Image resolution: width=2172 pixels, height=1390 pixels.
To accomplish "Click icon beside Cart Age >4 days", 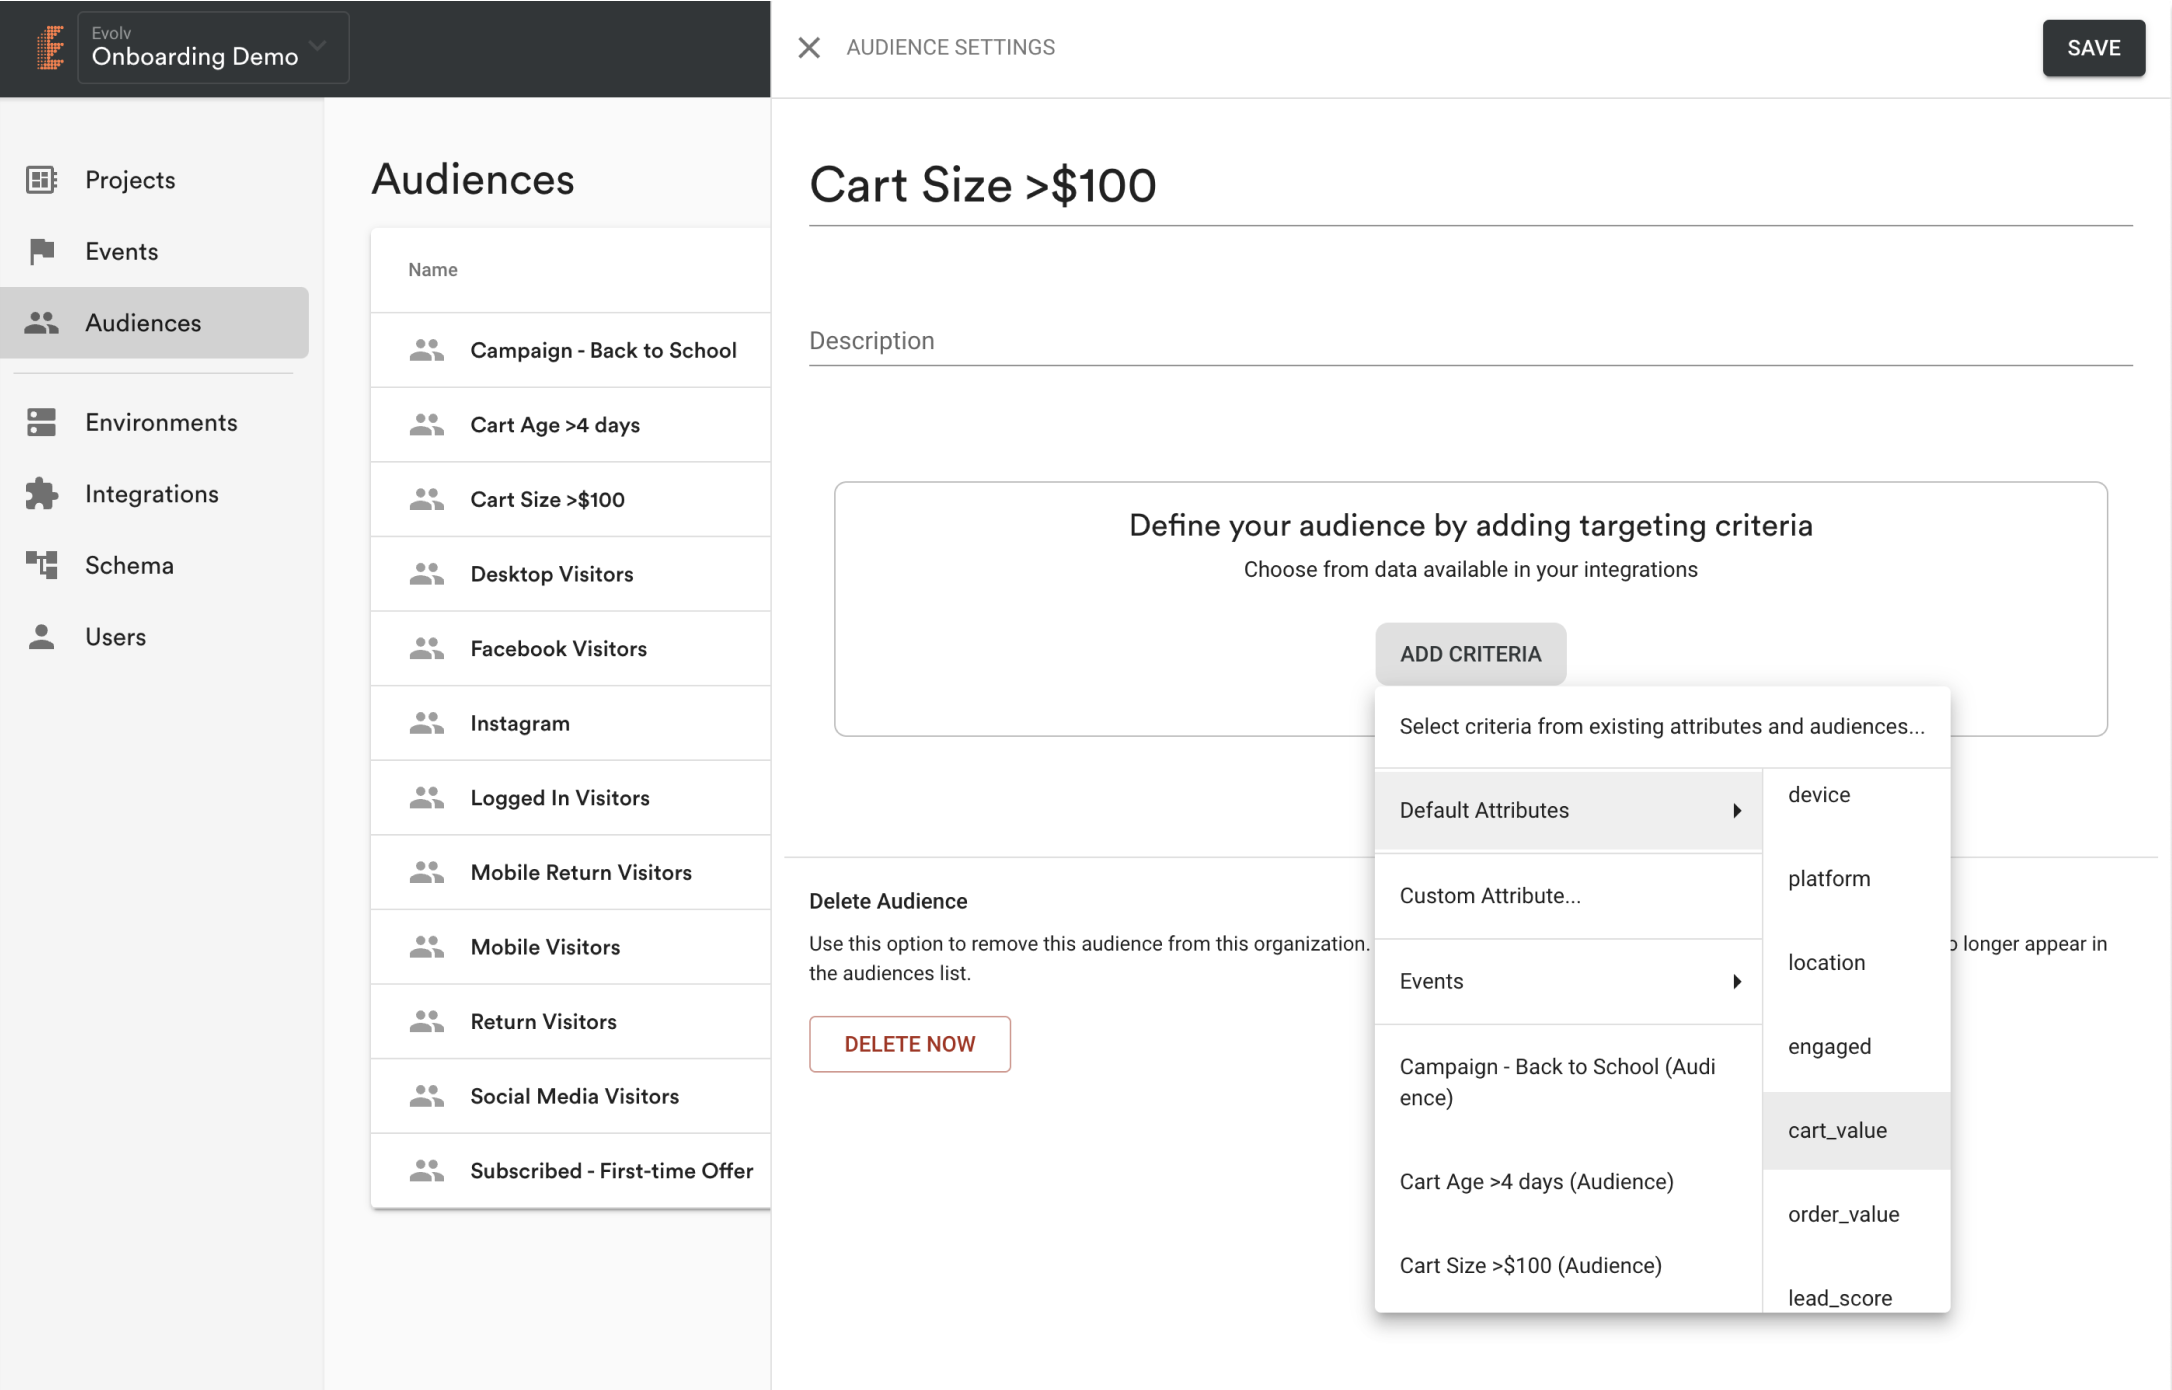I will point(427,425).
